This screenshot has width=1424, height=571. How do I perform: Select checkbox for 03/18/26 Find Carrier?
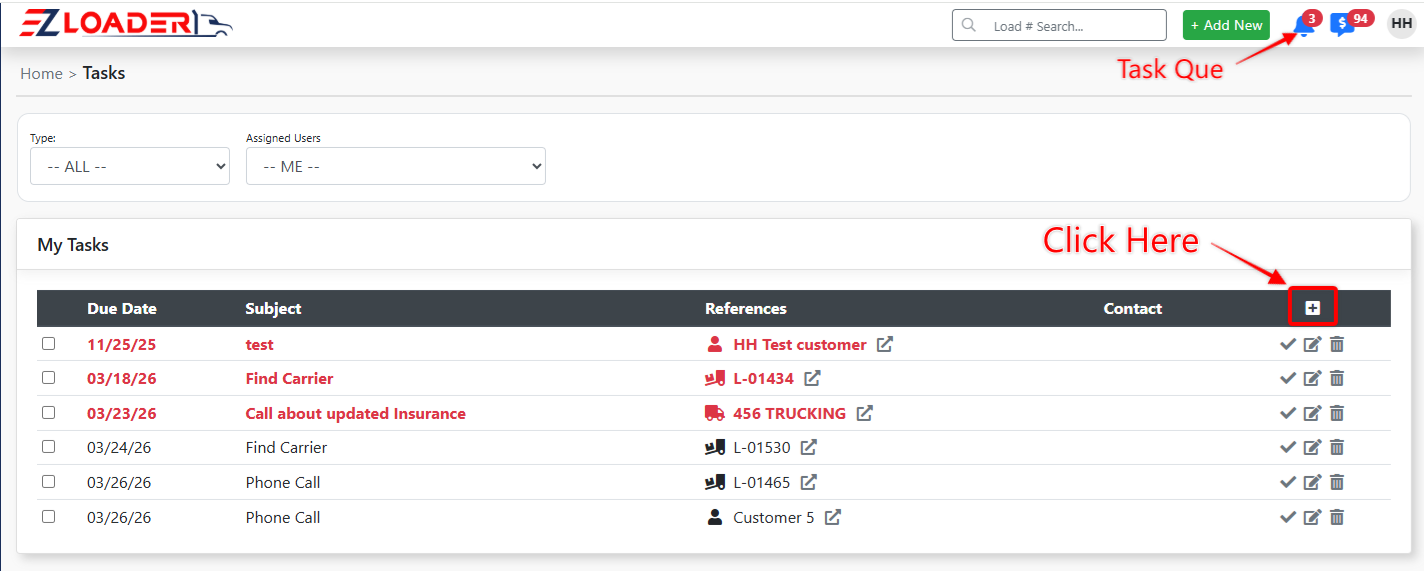pos(48,378)
